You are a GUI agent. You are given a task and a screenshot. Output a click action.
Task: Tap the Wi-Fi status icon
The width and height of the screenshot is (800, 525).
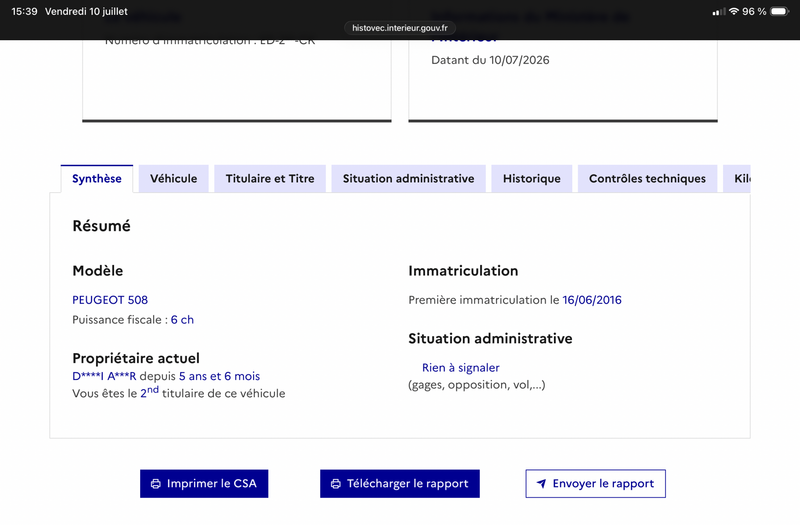point(734,11)
